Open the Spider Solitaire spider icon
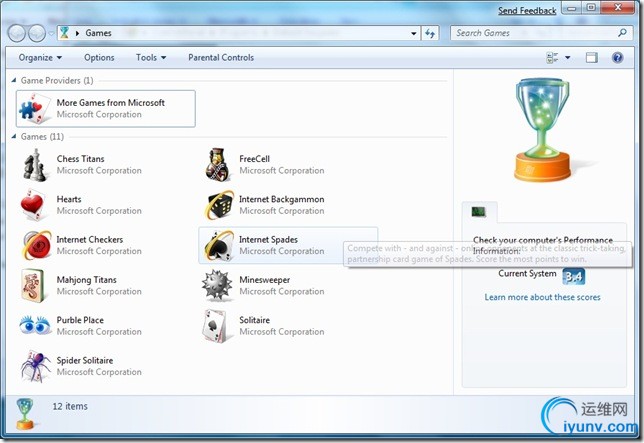The height and width of the screenshot is (443, 644). (35, 366)
